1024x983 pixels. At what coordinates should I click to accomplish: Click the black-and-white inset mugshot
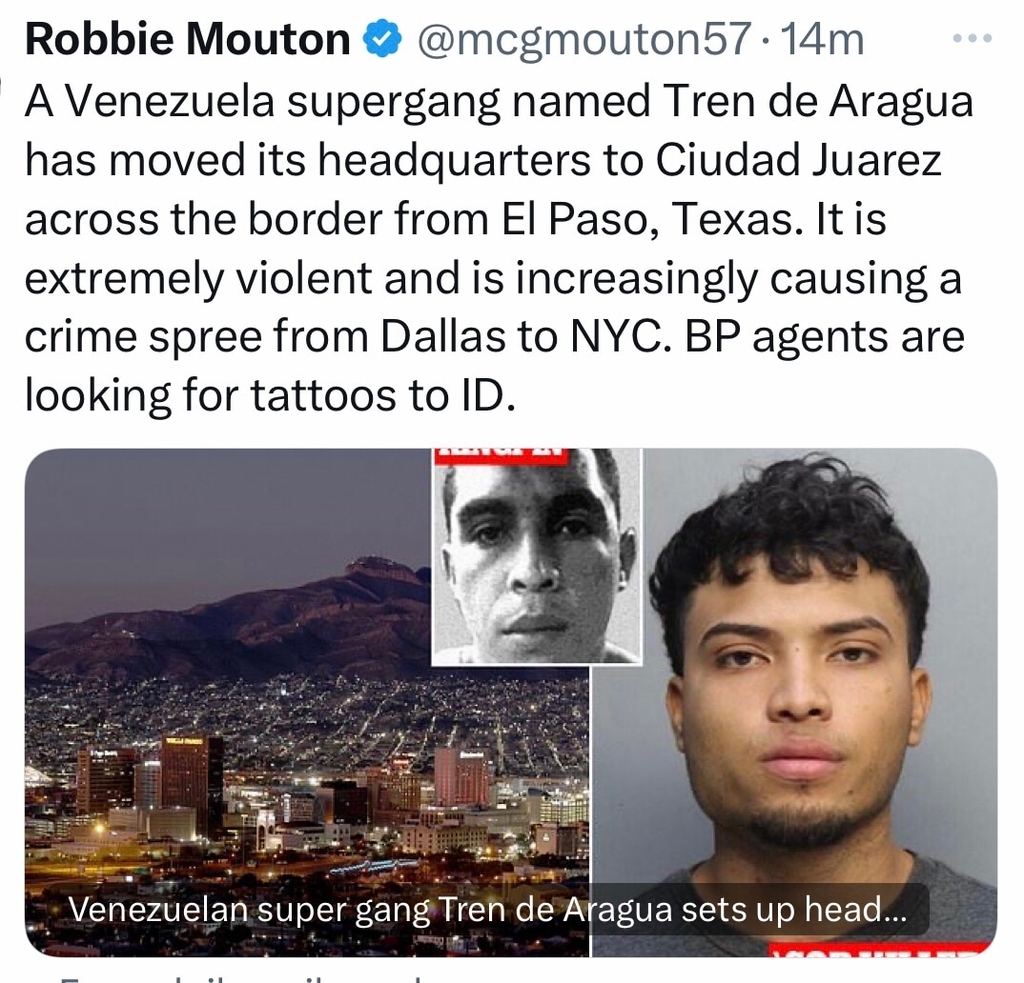(x=537, y=556)
